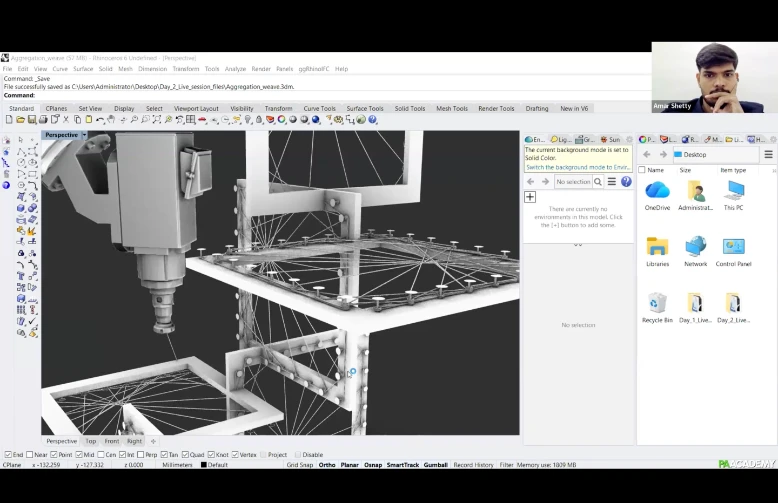Toggle the End osnap checkbox

click(x=8, y=454)
